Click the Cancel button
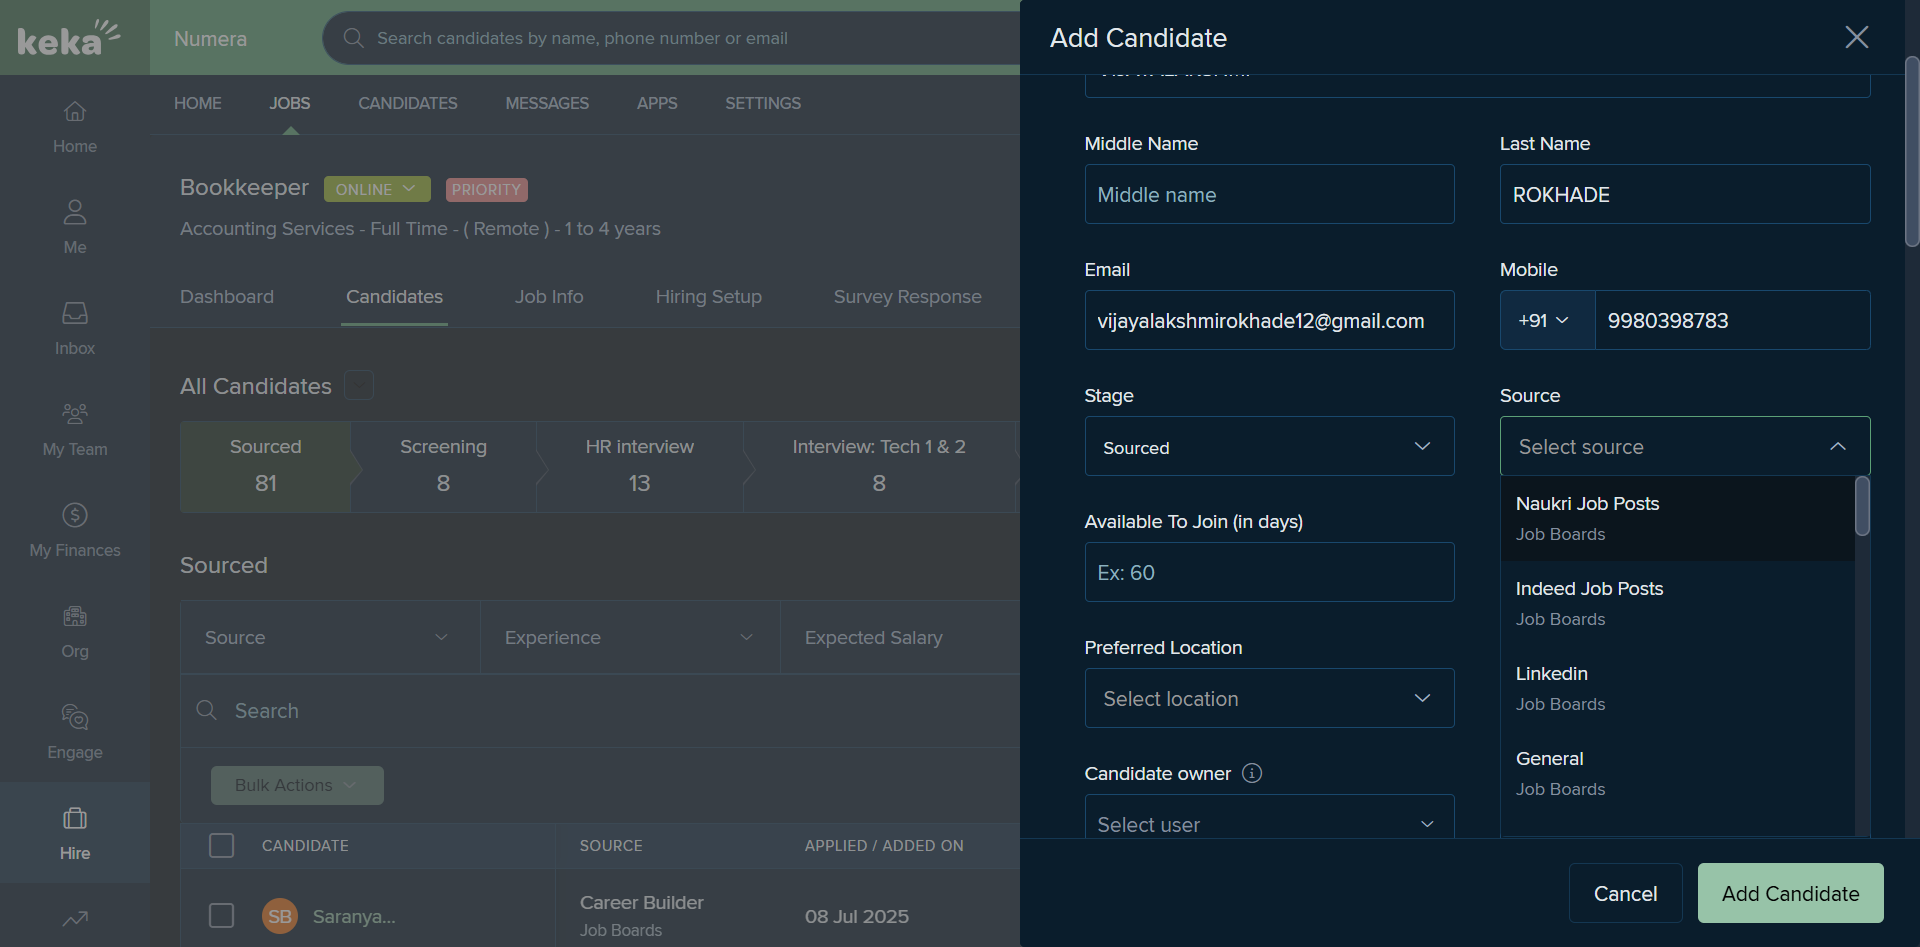 [1625, 893]
